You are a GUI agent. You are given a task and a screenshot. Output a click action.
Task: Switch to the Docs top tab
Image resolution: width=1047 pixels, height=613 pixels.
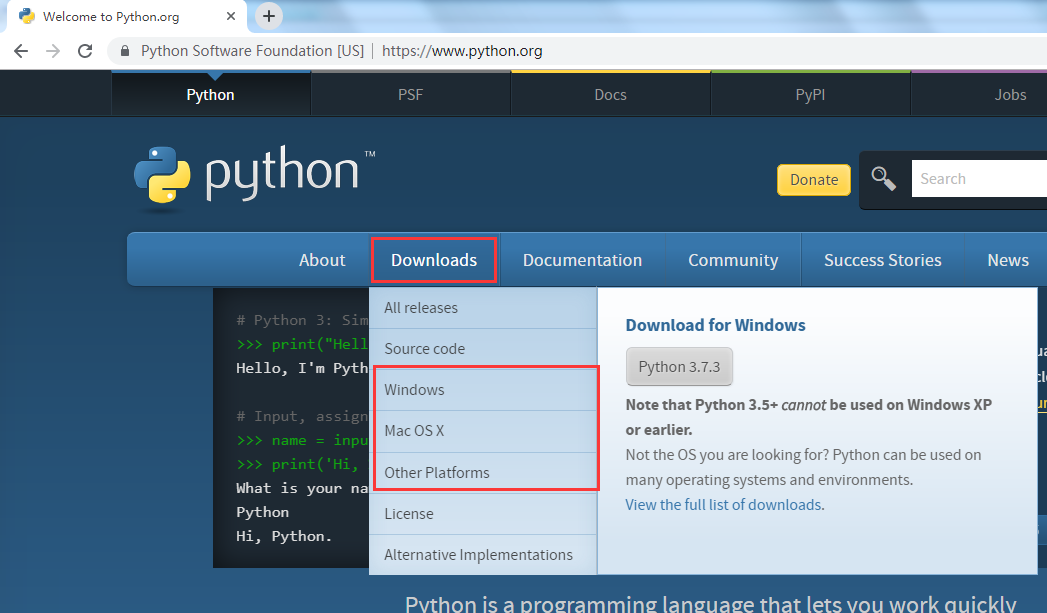(x=610, y=94)
